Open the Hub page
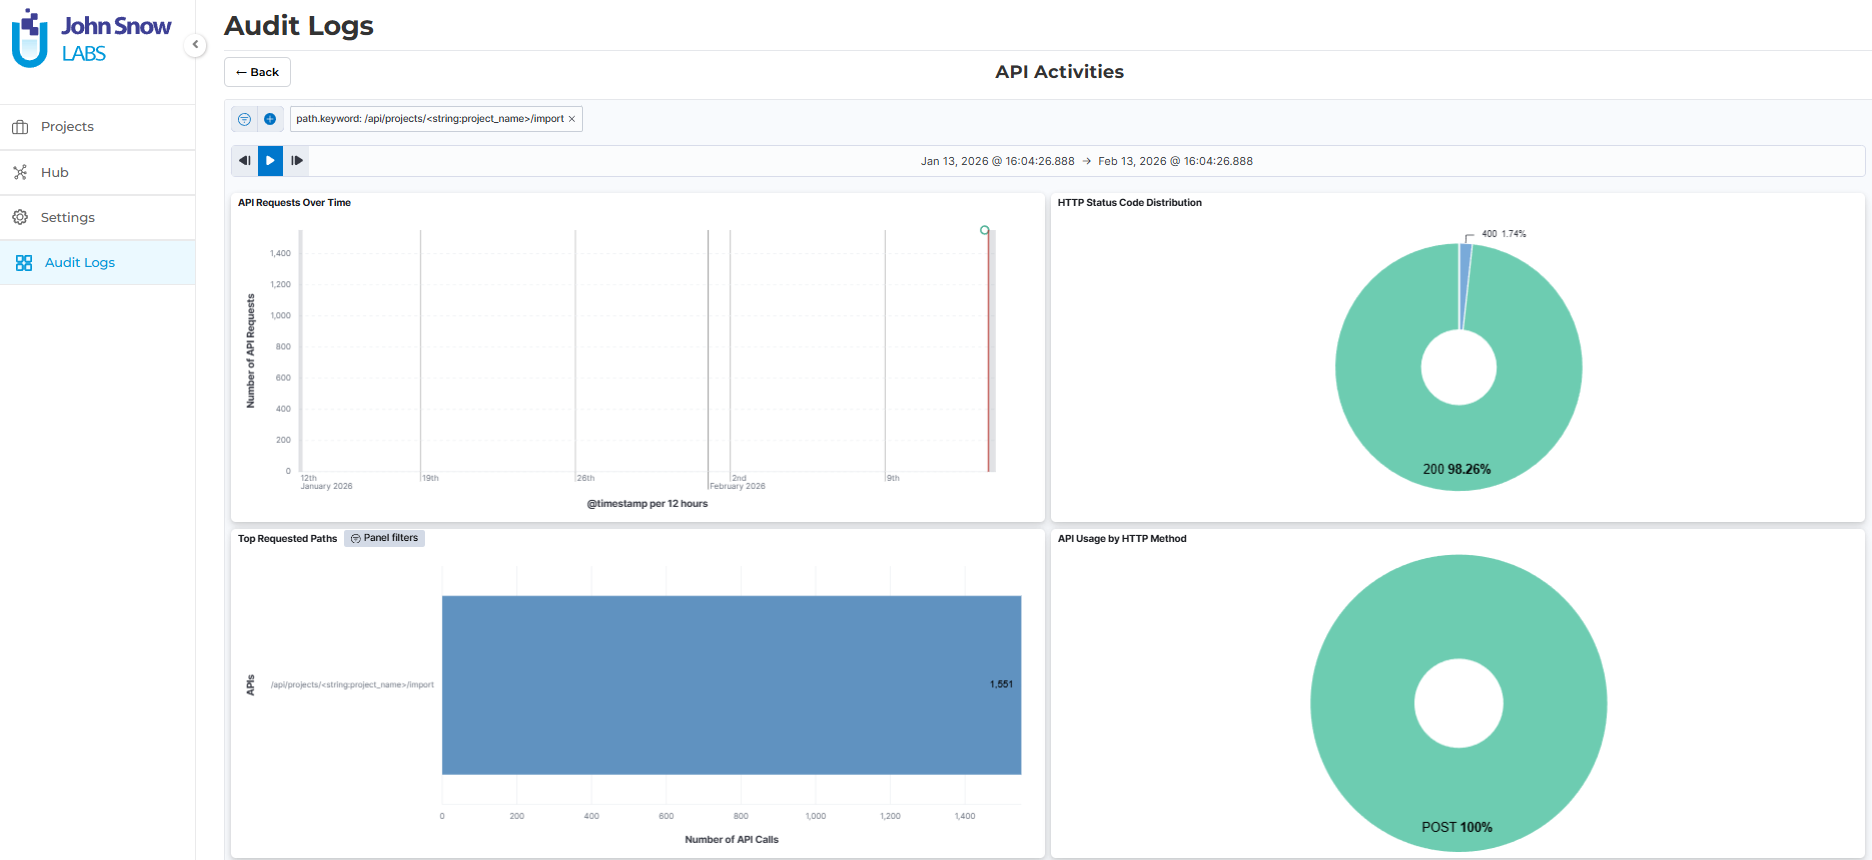Viewport: 1872px width, 860px height. 54,172
